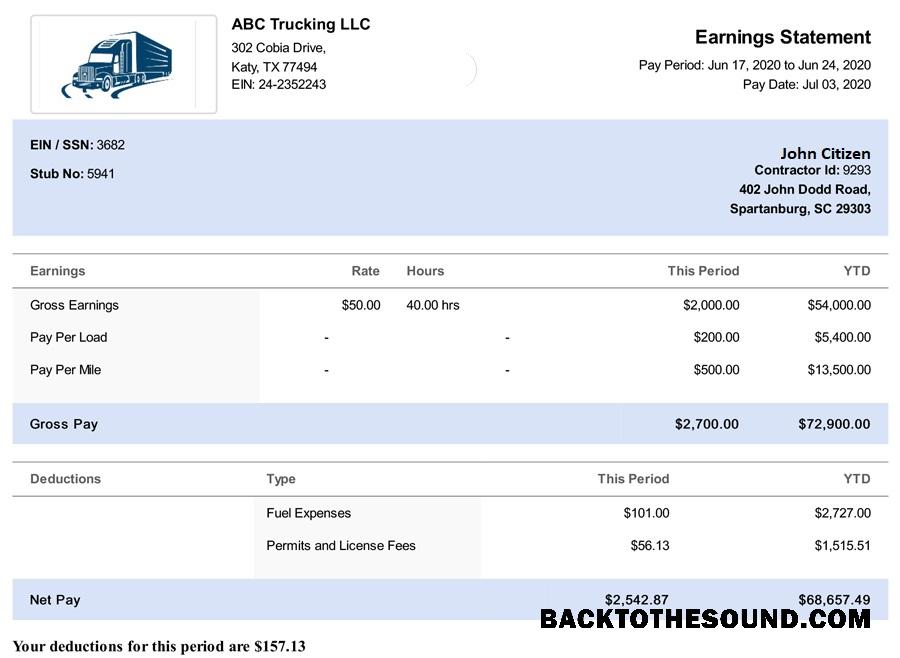Click the '$2,700.00' gross pay total
Image resolution: width=900 pixels, height=658 pixels.
coord(707,424)
